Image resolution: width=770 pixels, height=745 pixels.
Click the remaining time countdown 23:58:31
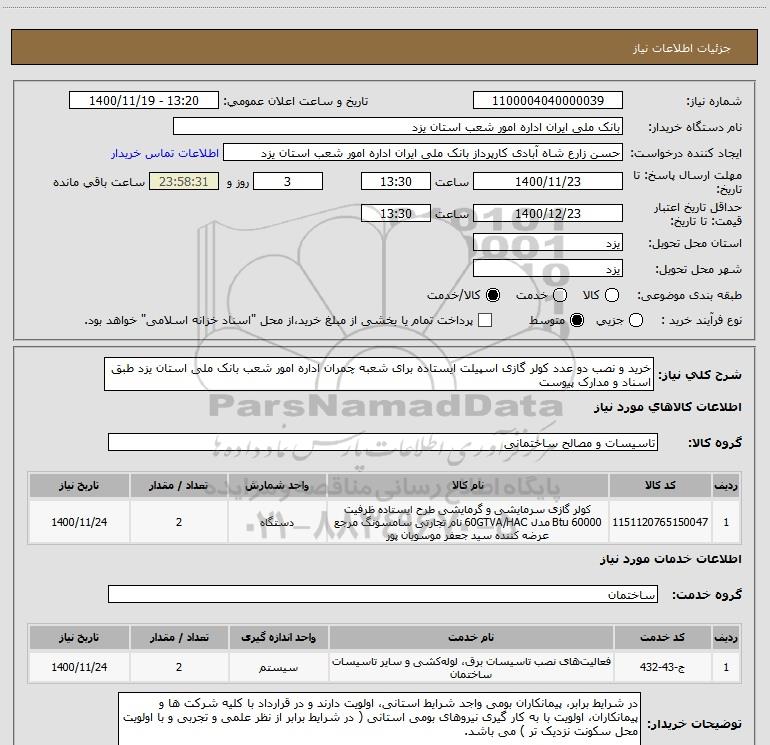tap(184, 181)
